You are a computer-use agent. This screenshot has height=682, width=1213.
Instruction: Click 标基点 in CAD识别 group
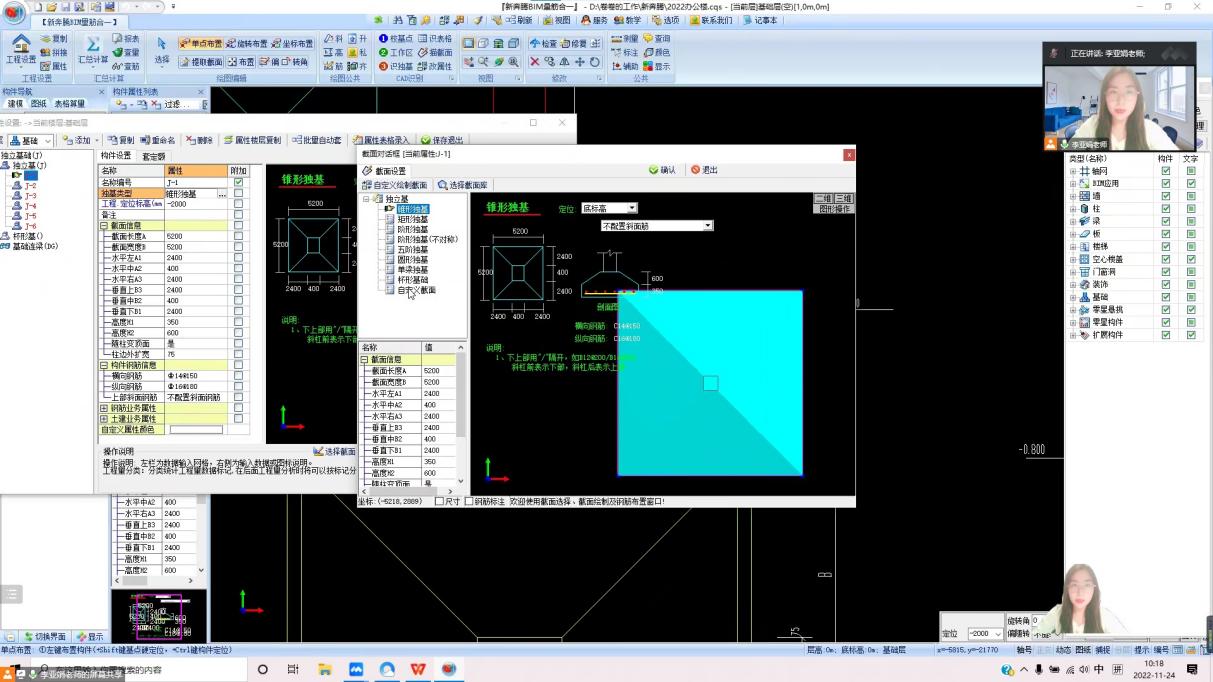[x=396, y=39]
